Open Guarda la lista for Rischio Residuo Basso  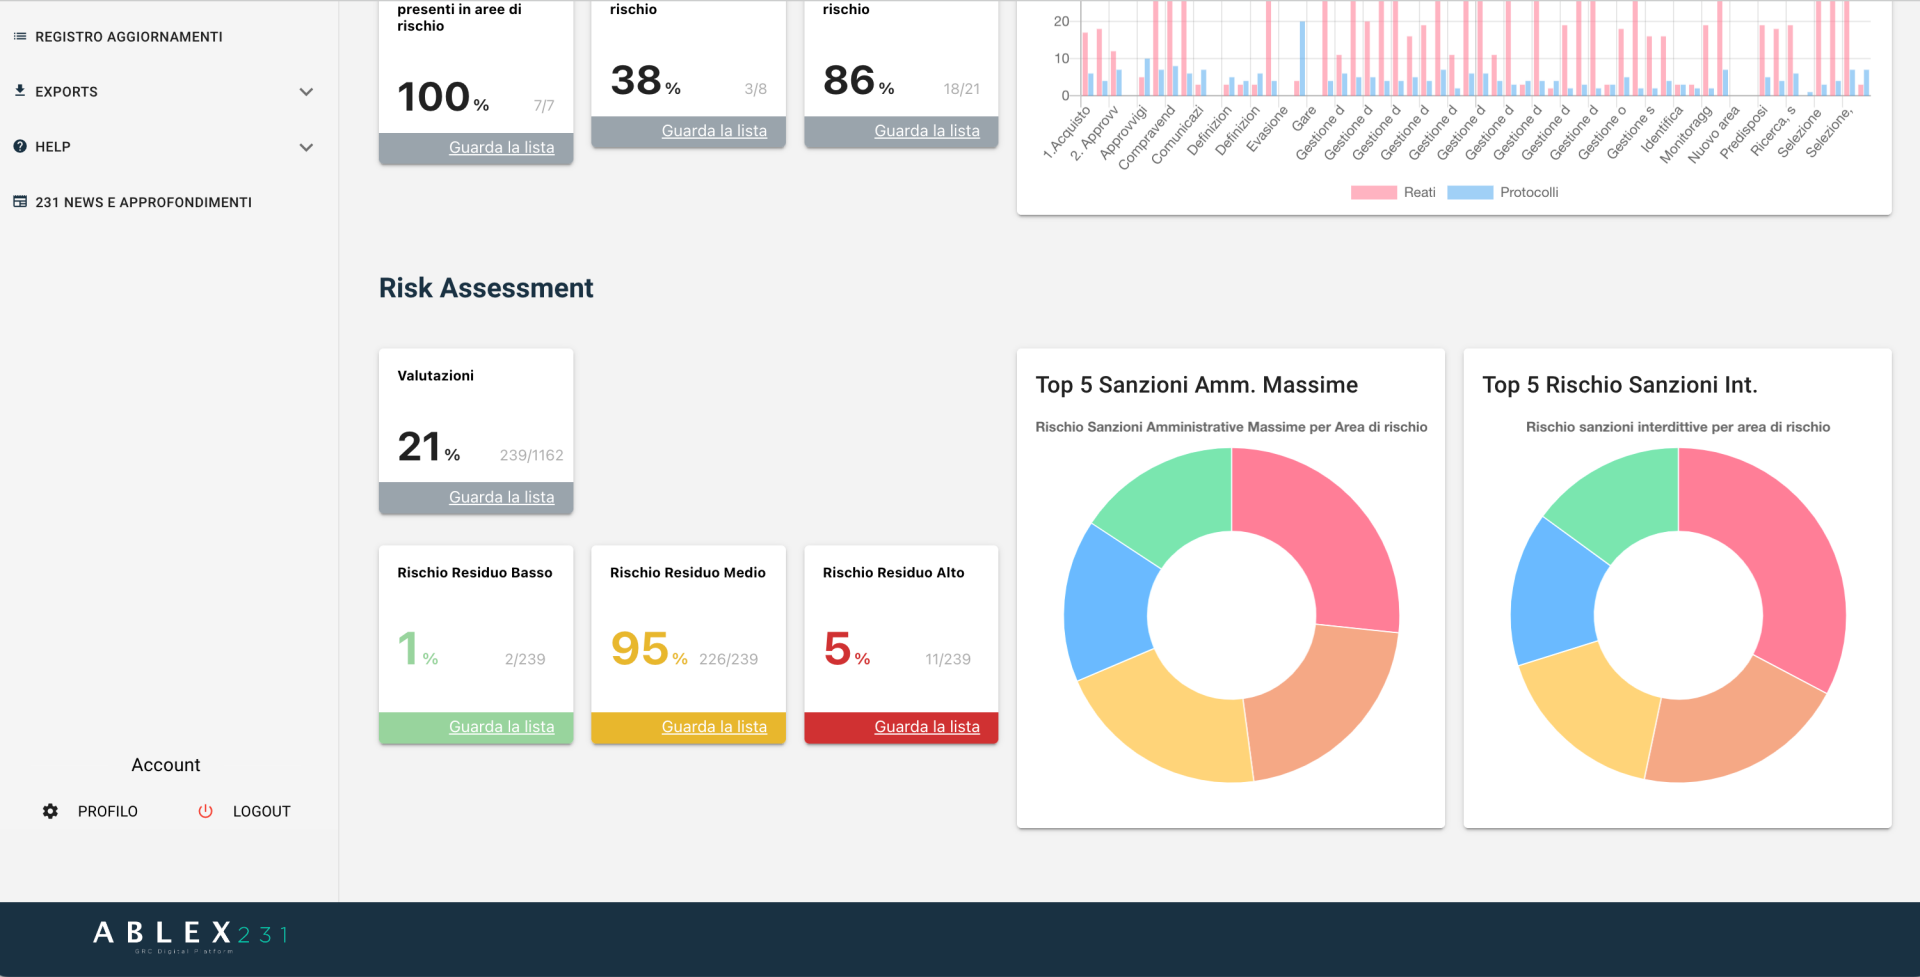click(x=501, y=727)
